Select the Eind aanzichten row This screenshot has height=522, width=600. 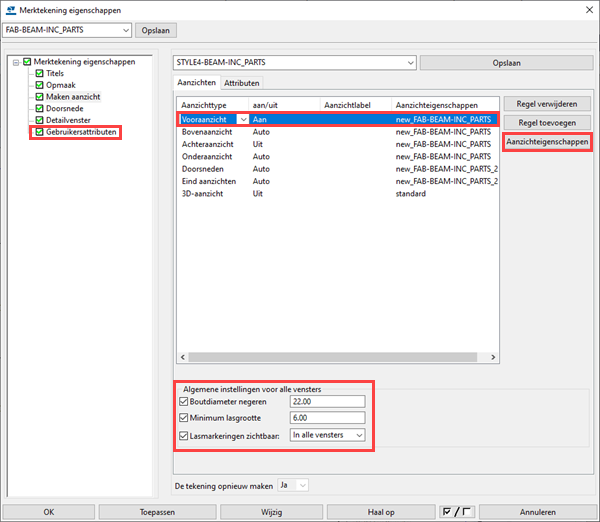point(338,181)
